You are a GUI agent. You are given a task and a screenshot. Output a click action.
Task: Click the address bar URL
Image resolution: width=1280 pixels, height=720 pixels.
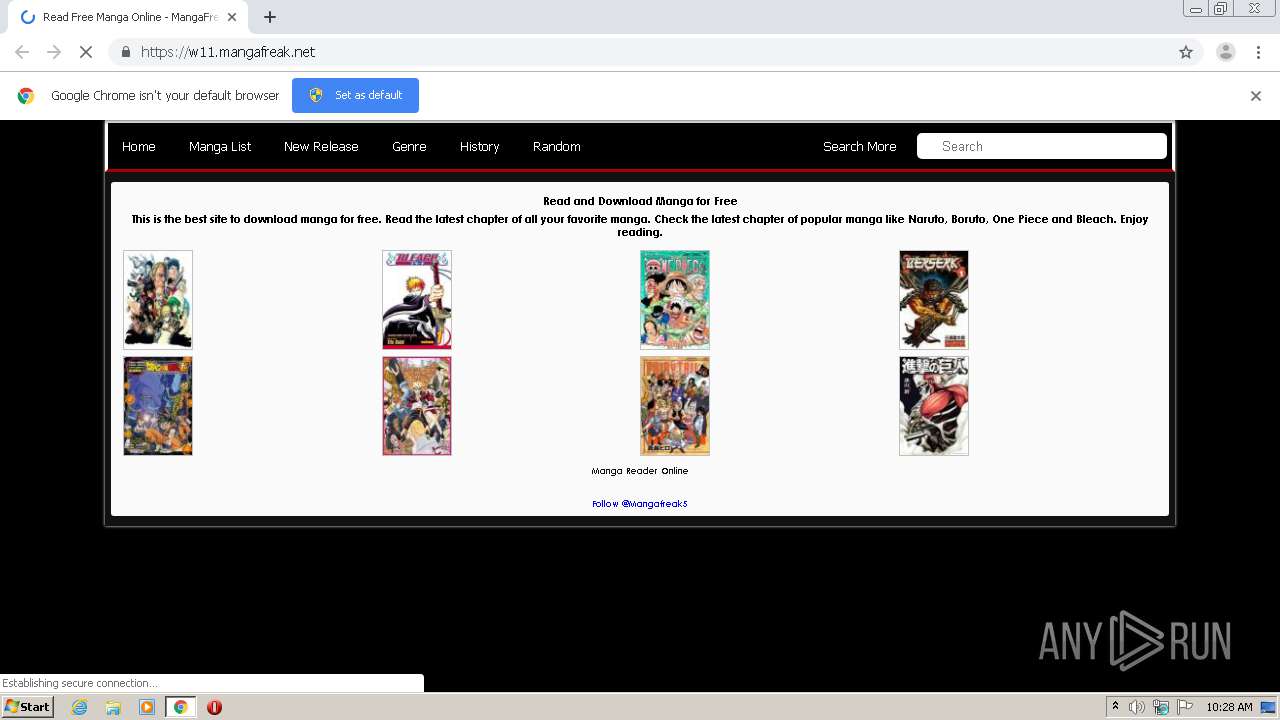228,52
